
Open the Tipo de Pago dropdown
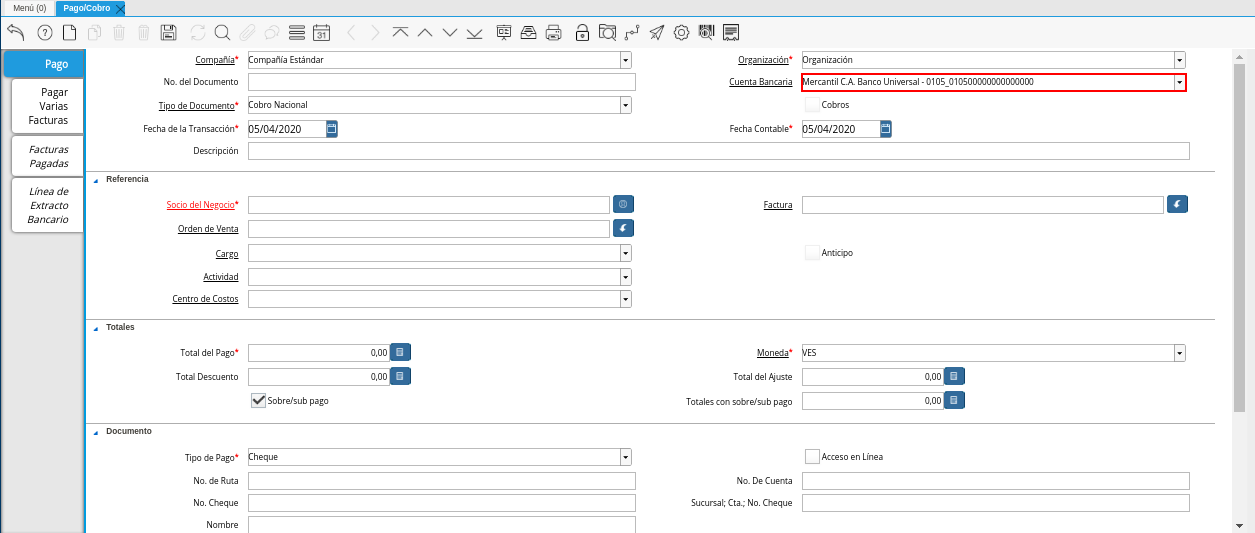625,457
